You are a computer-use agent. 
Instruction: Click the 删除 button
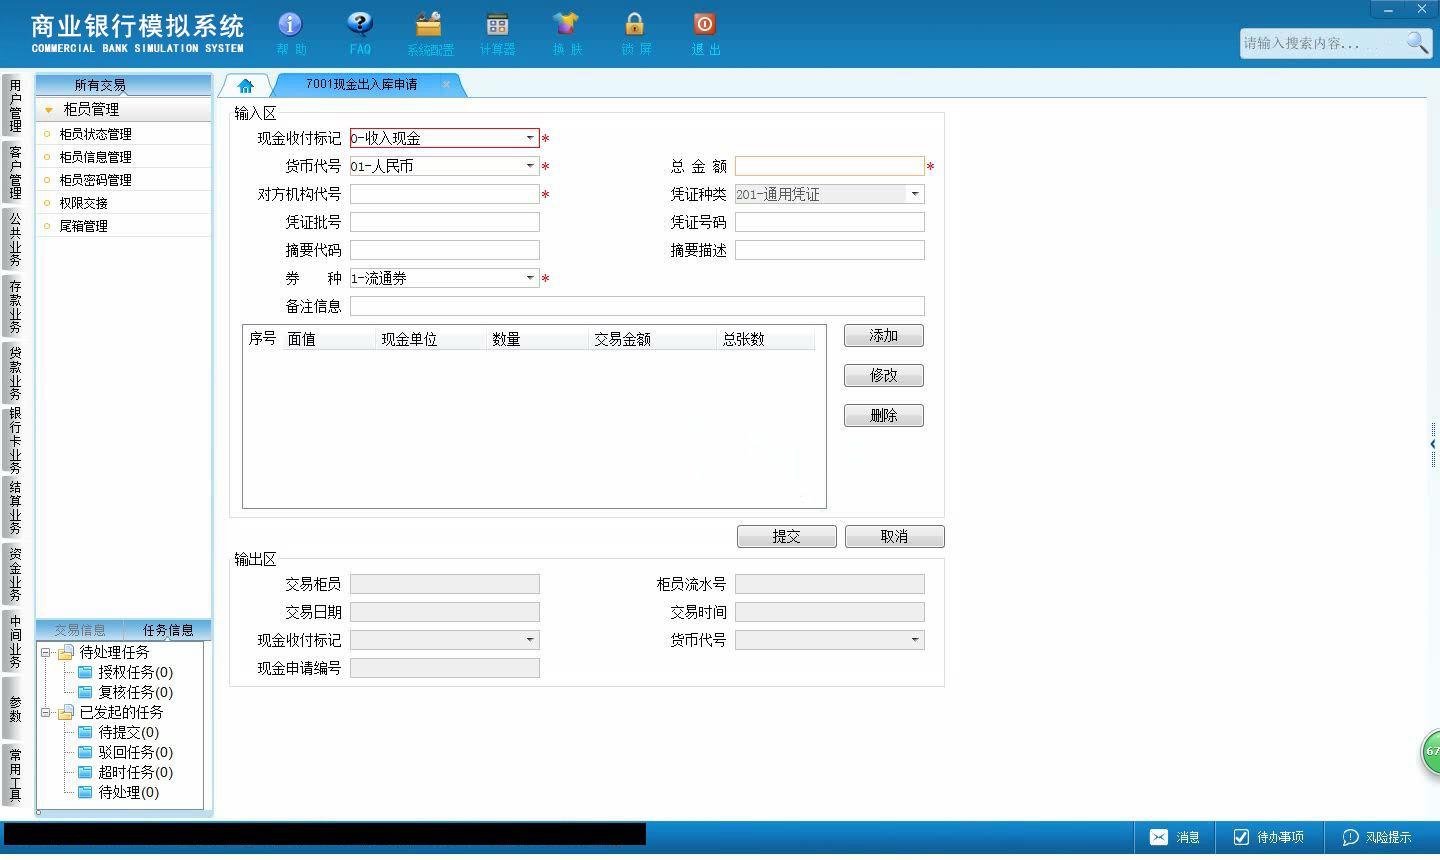click(884, 416)
